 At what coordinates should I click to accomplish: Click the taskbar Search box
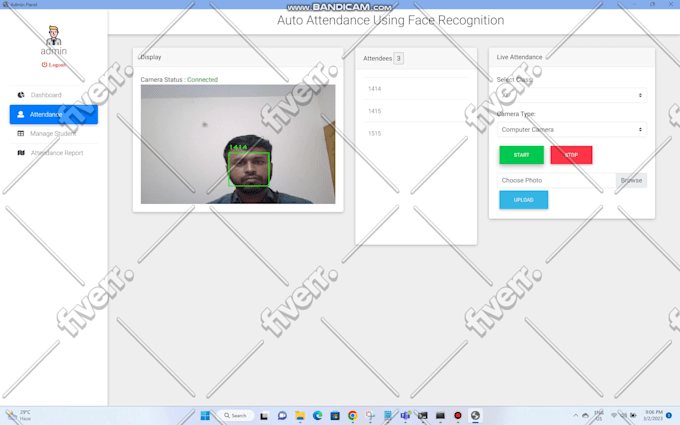pos(235,415)
